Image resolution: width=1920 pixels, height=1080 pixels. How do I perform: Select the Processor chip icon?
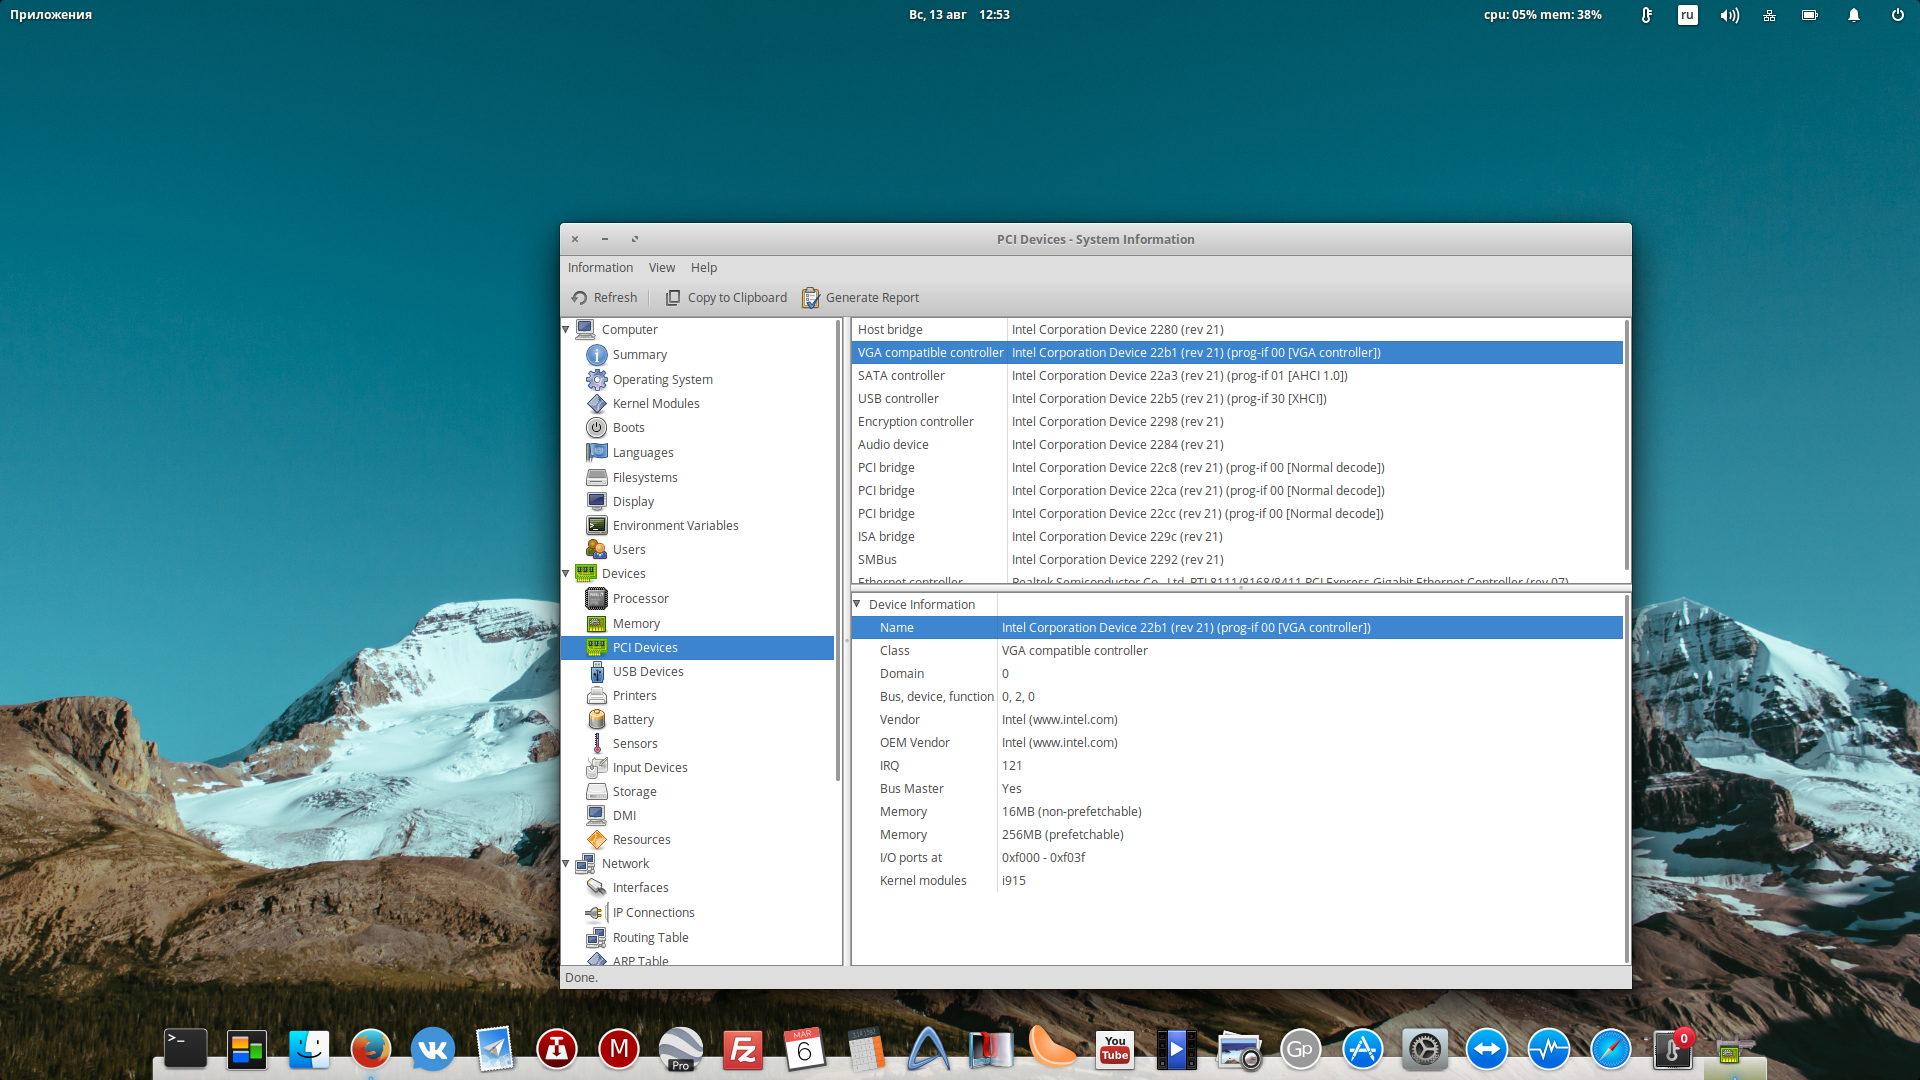tap(597, 599)
